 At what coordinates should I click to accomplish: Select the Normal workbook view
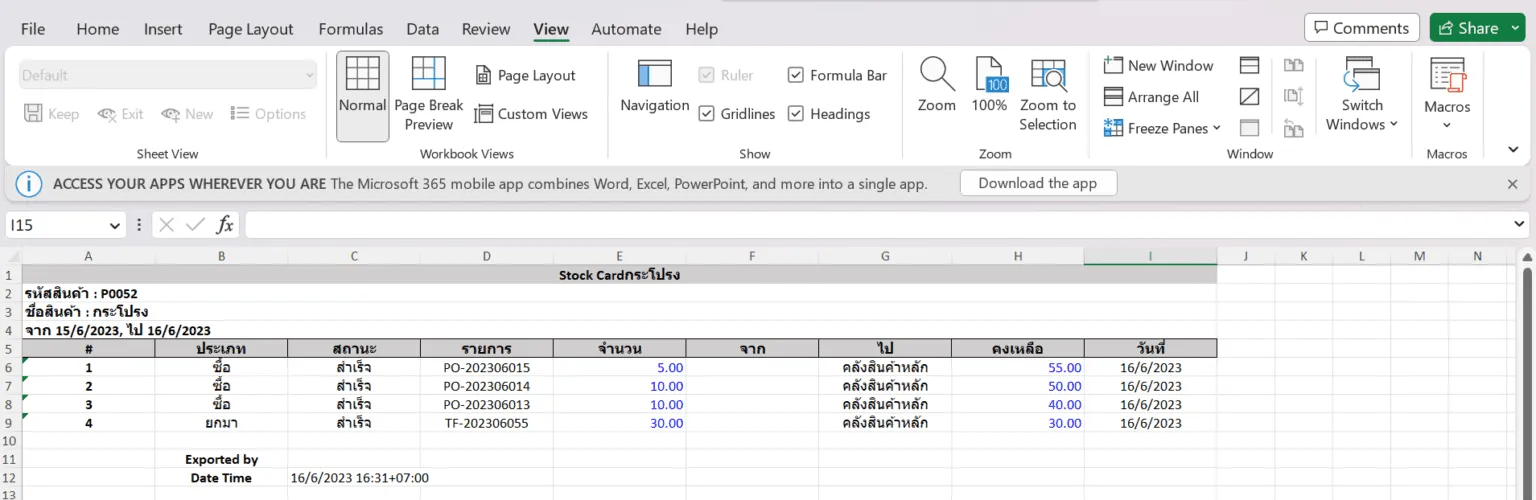362,95
